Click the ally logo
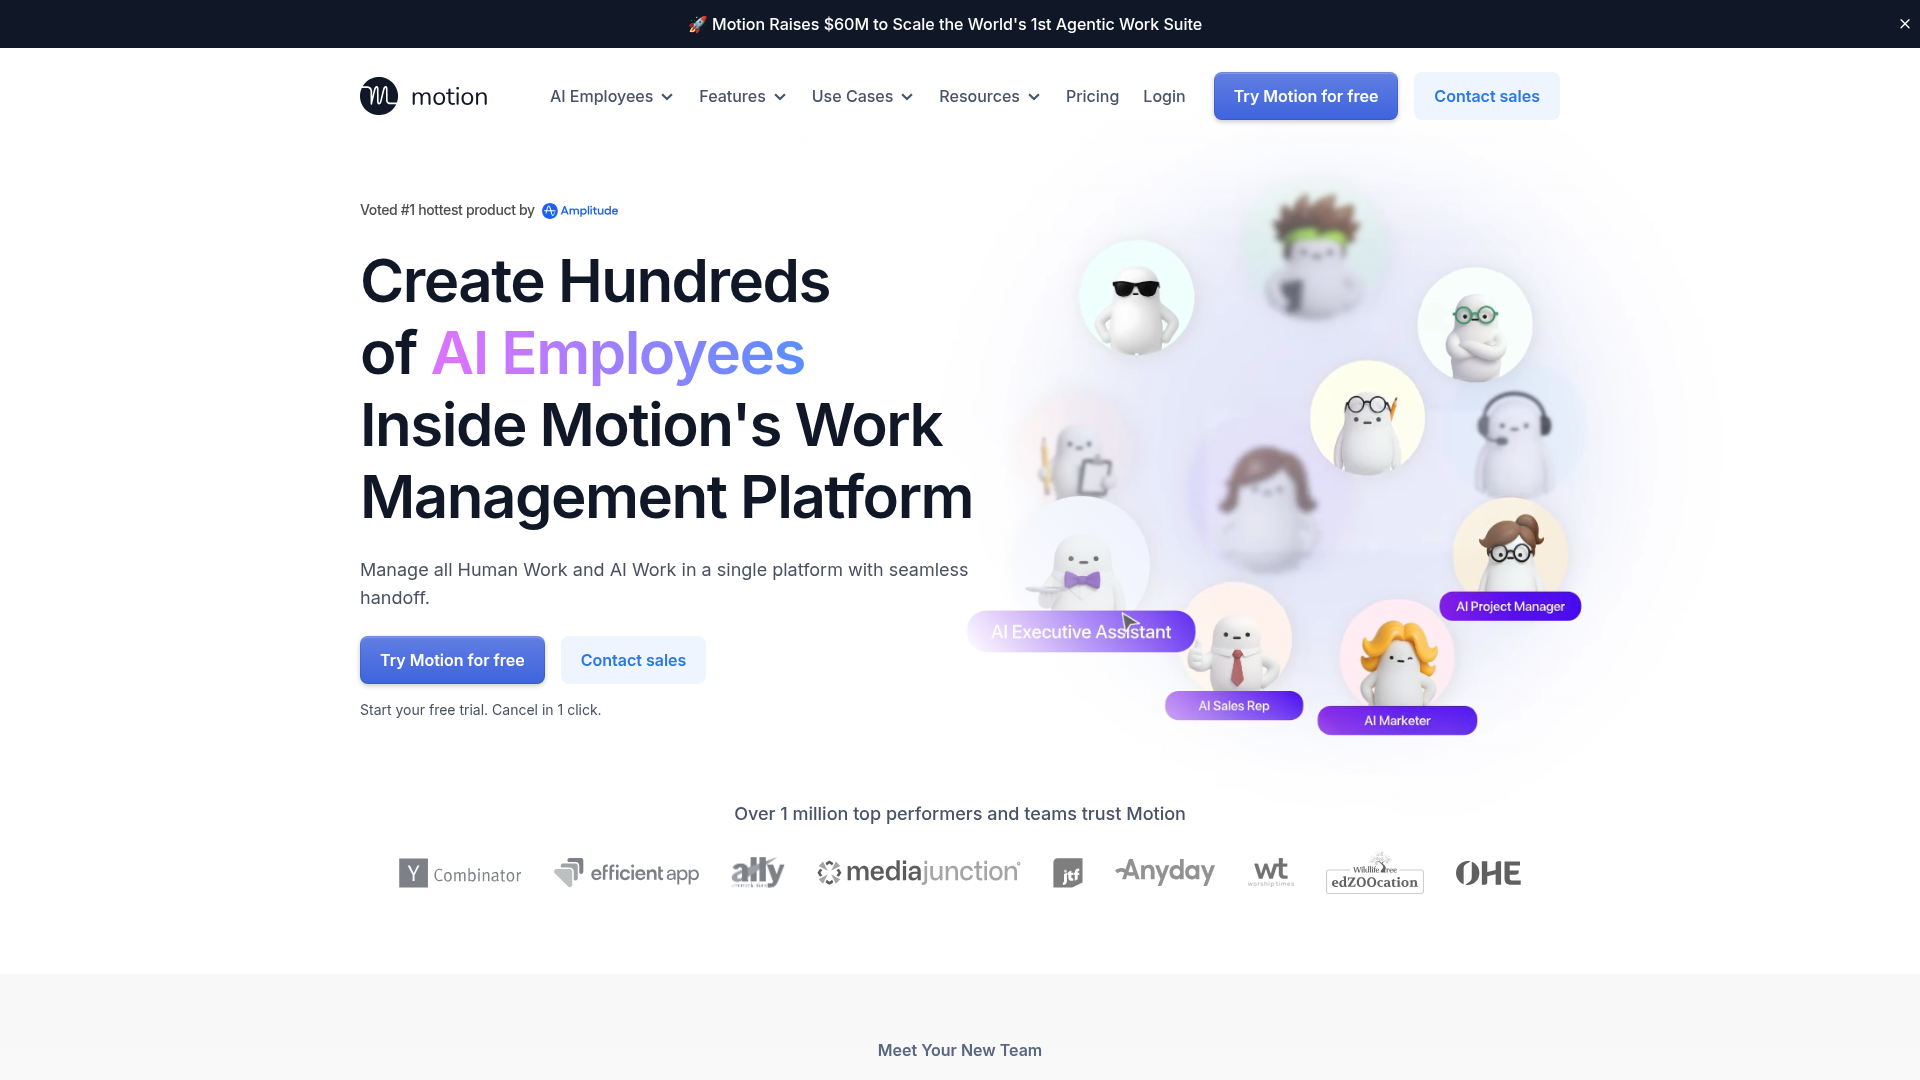Screen dimensions: 1920x1080 point(758,872)
